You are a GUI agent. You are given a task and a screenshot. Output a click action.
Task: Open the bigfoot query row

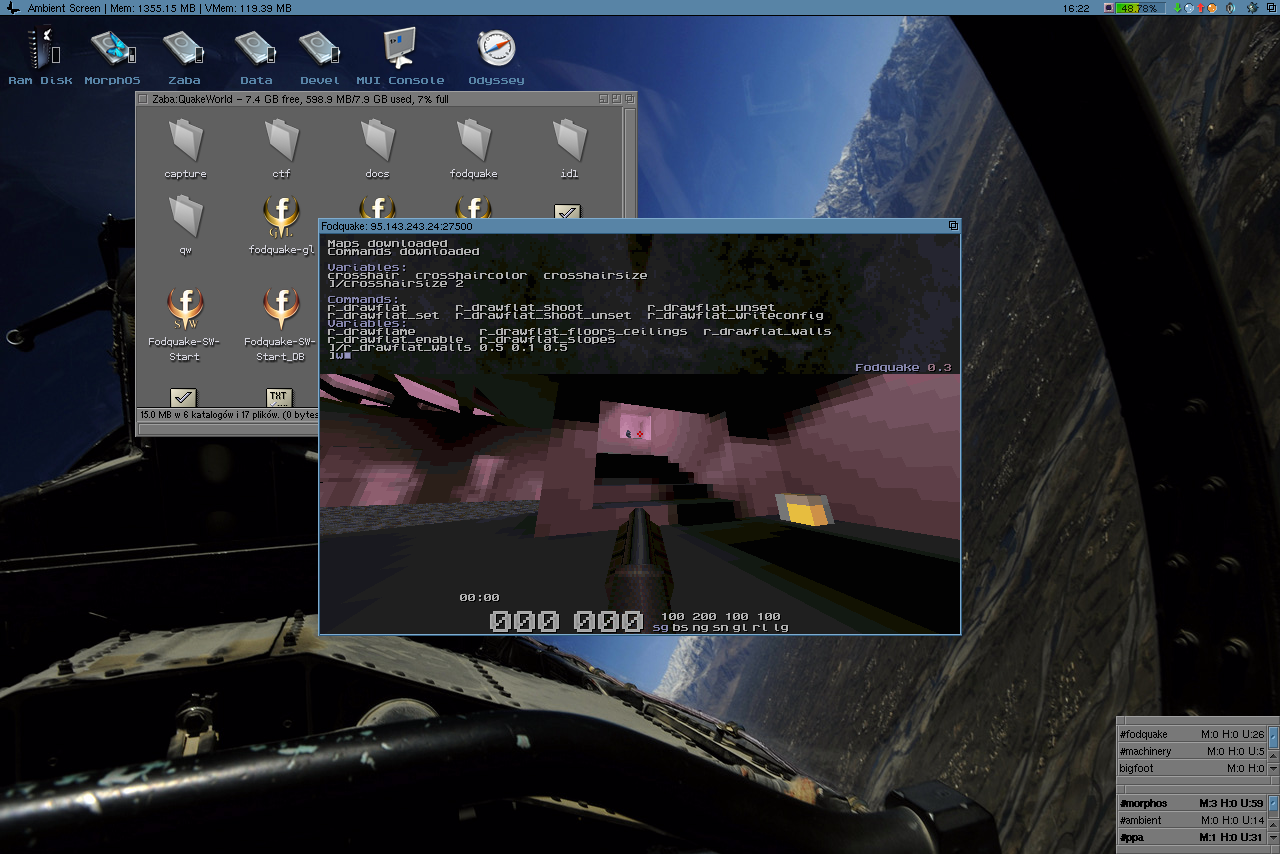pos(1192,768)
